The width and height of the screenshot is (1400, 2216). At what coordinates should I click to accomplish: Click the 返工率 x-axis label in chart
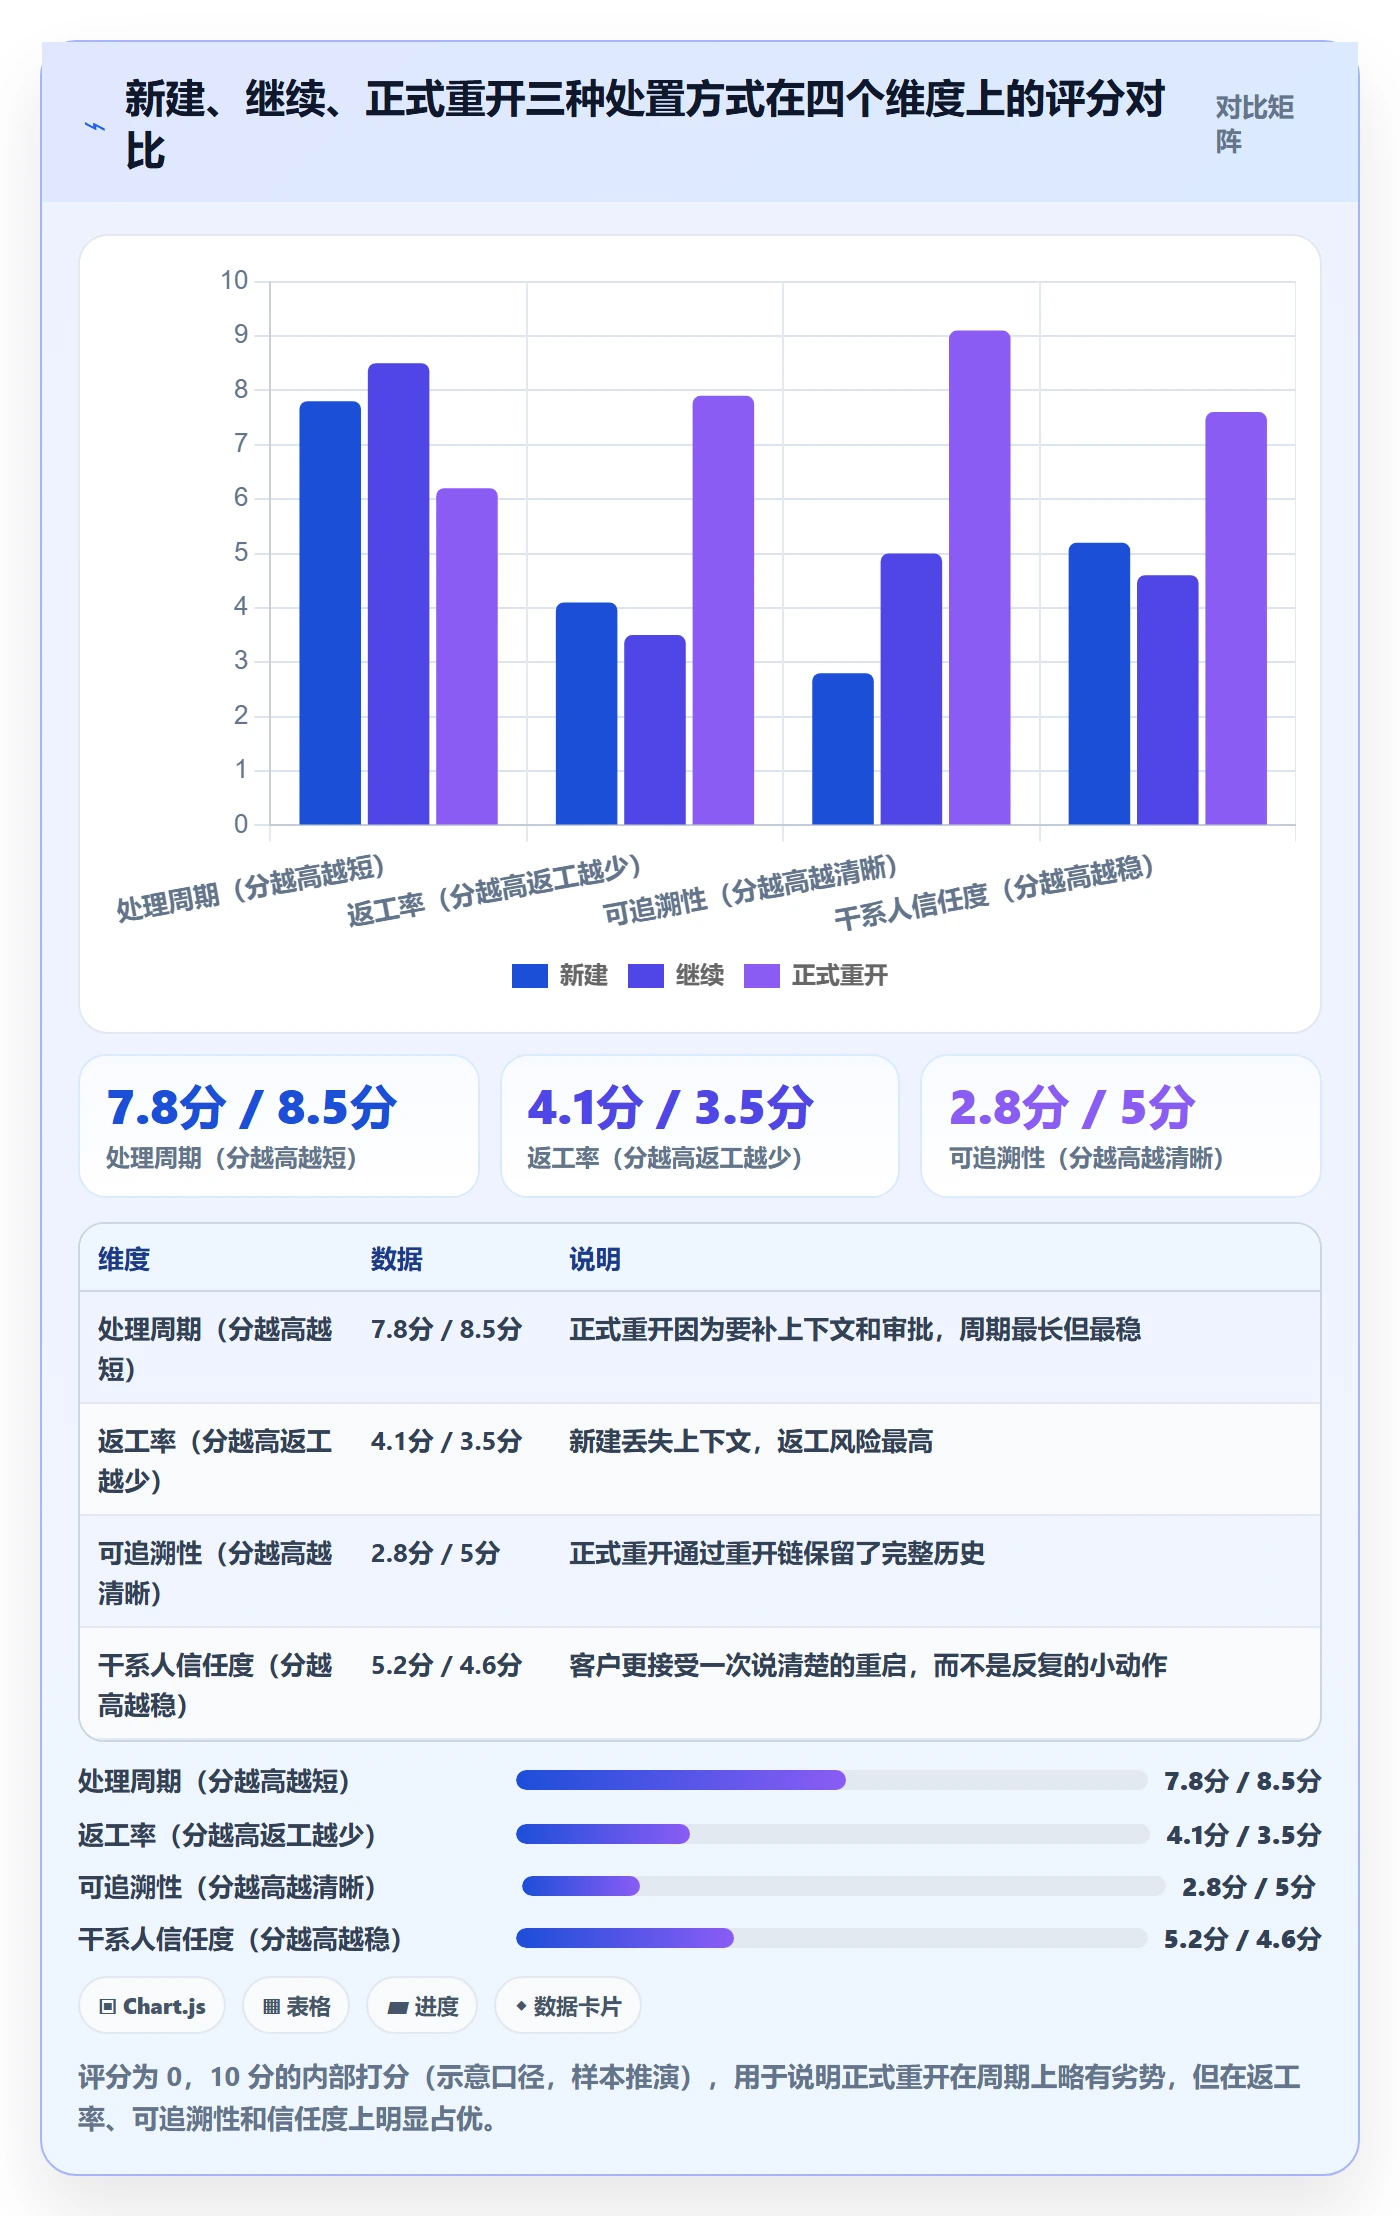pyautogui.click(x=494, y=889)
